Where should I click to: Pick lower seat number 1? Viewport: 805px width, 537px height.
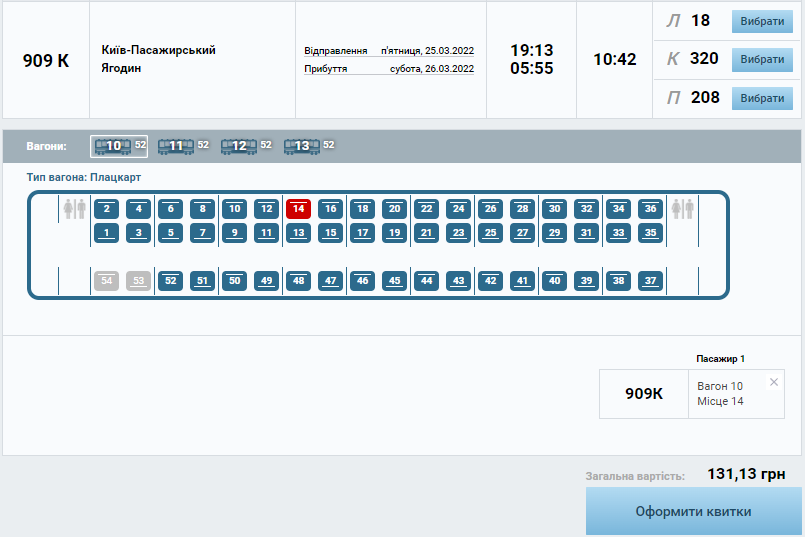(x=106, y=233)
